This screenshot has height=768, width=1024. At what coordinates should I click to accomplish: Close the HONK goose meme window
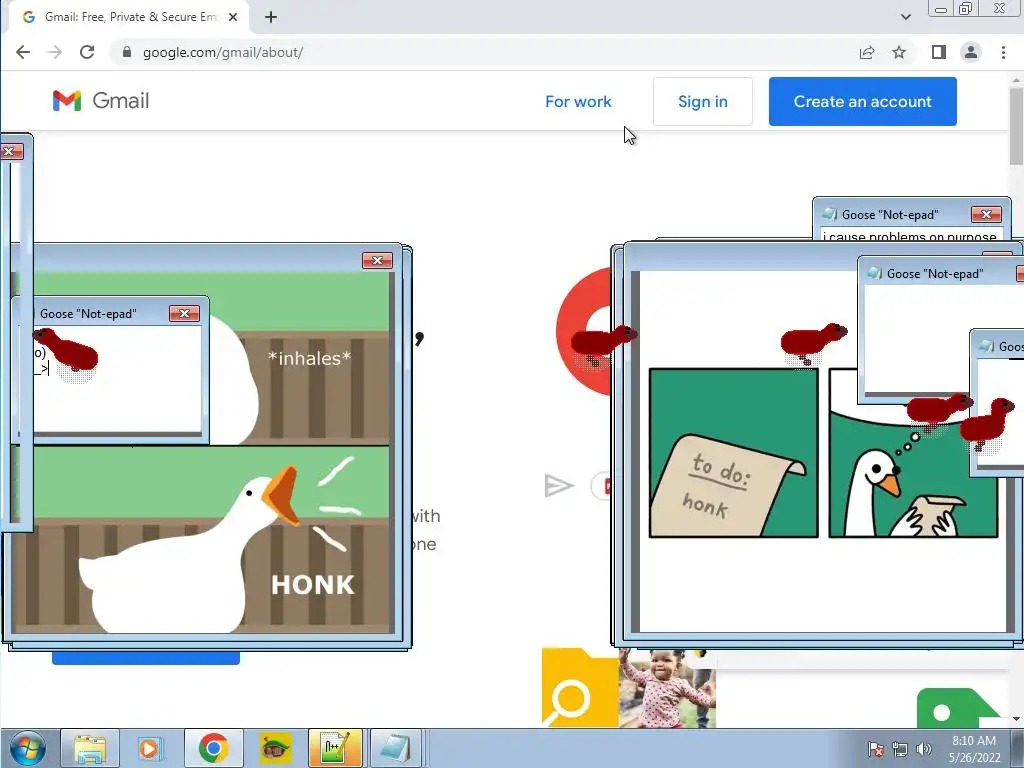377,261
